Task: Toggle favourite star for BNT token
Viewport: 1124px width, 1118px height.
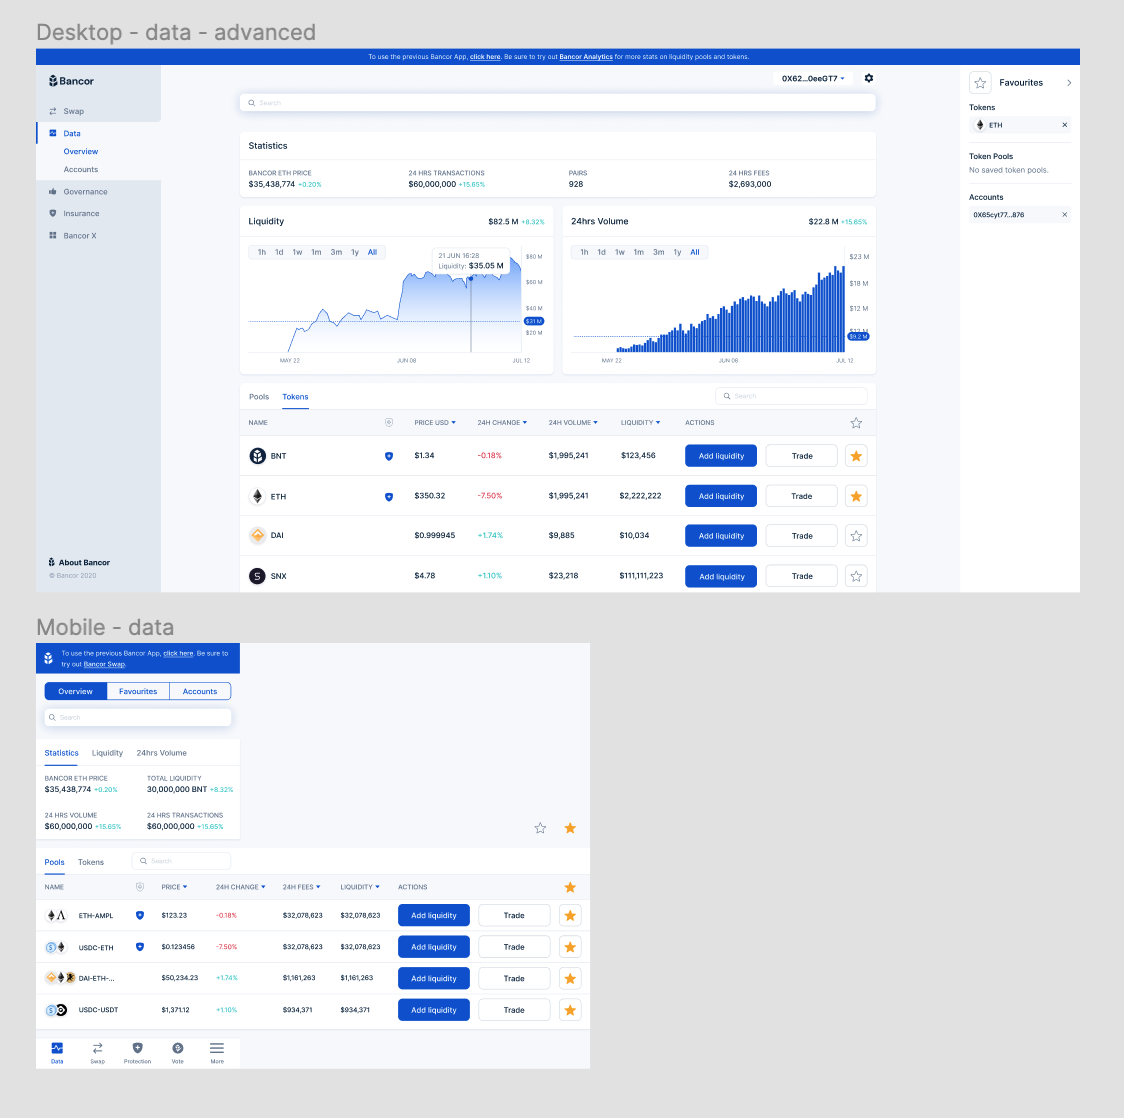Action: point(856,456)
